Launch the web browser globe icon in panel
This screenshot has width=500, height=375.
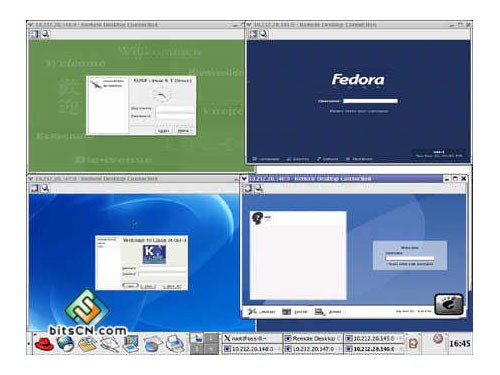pos(65,344)
